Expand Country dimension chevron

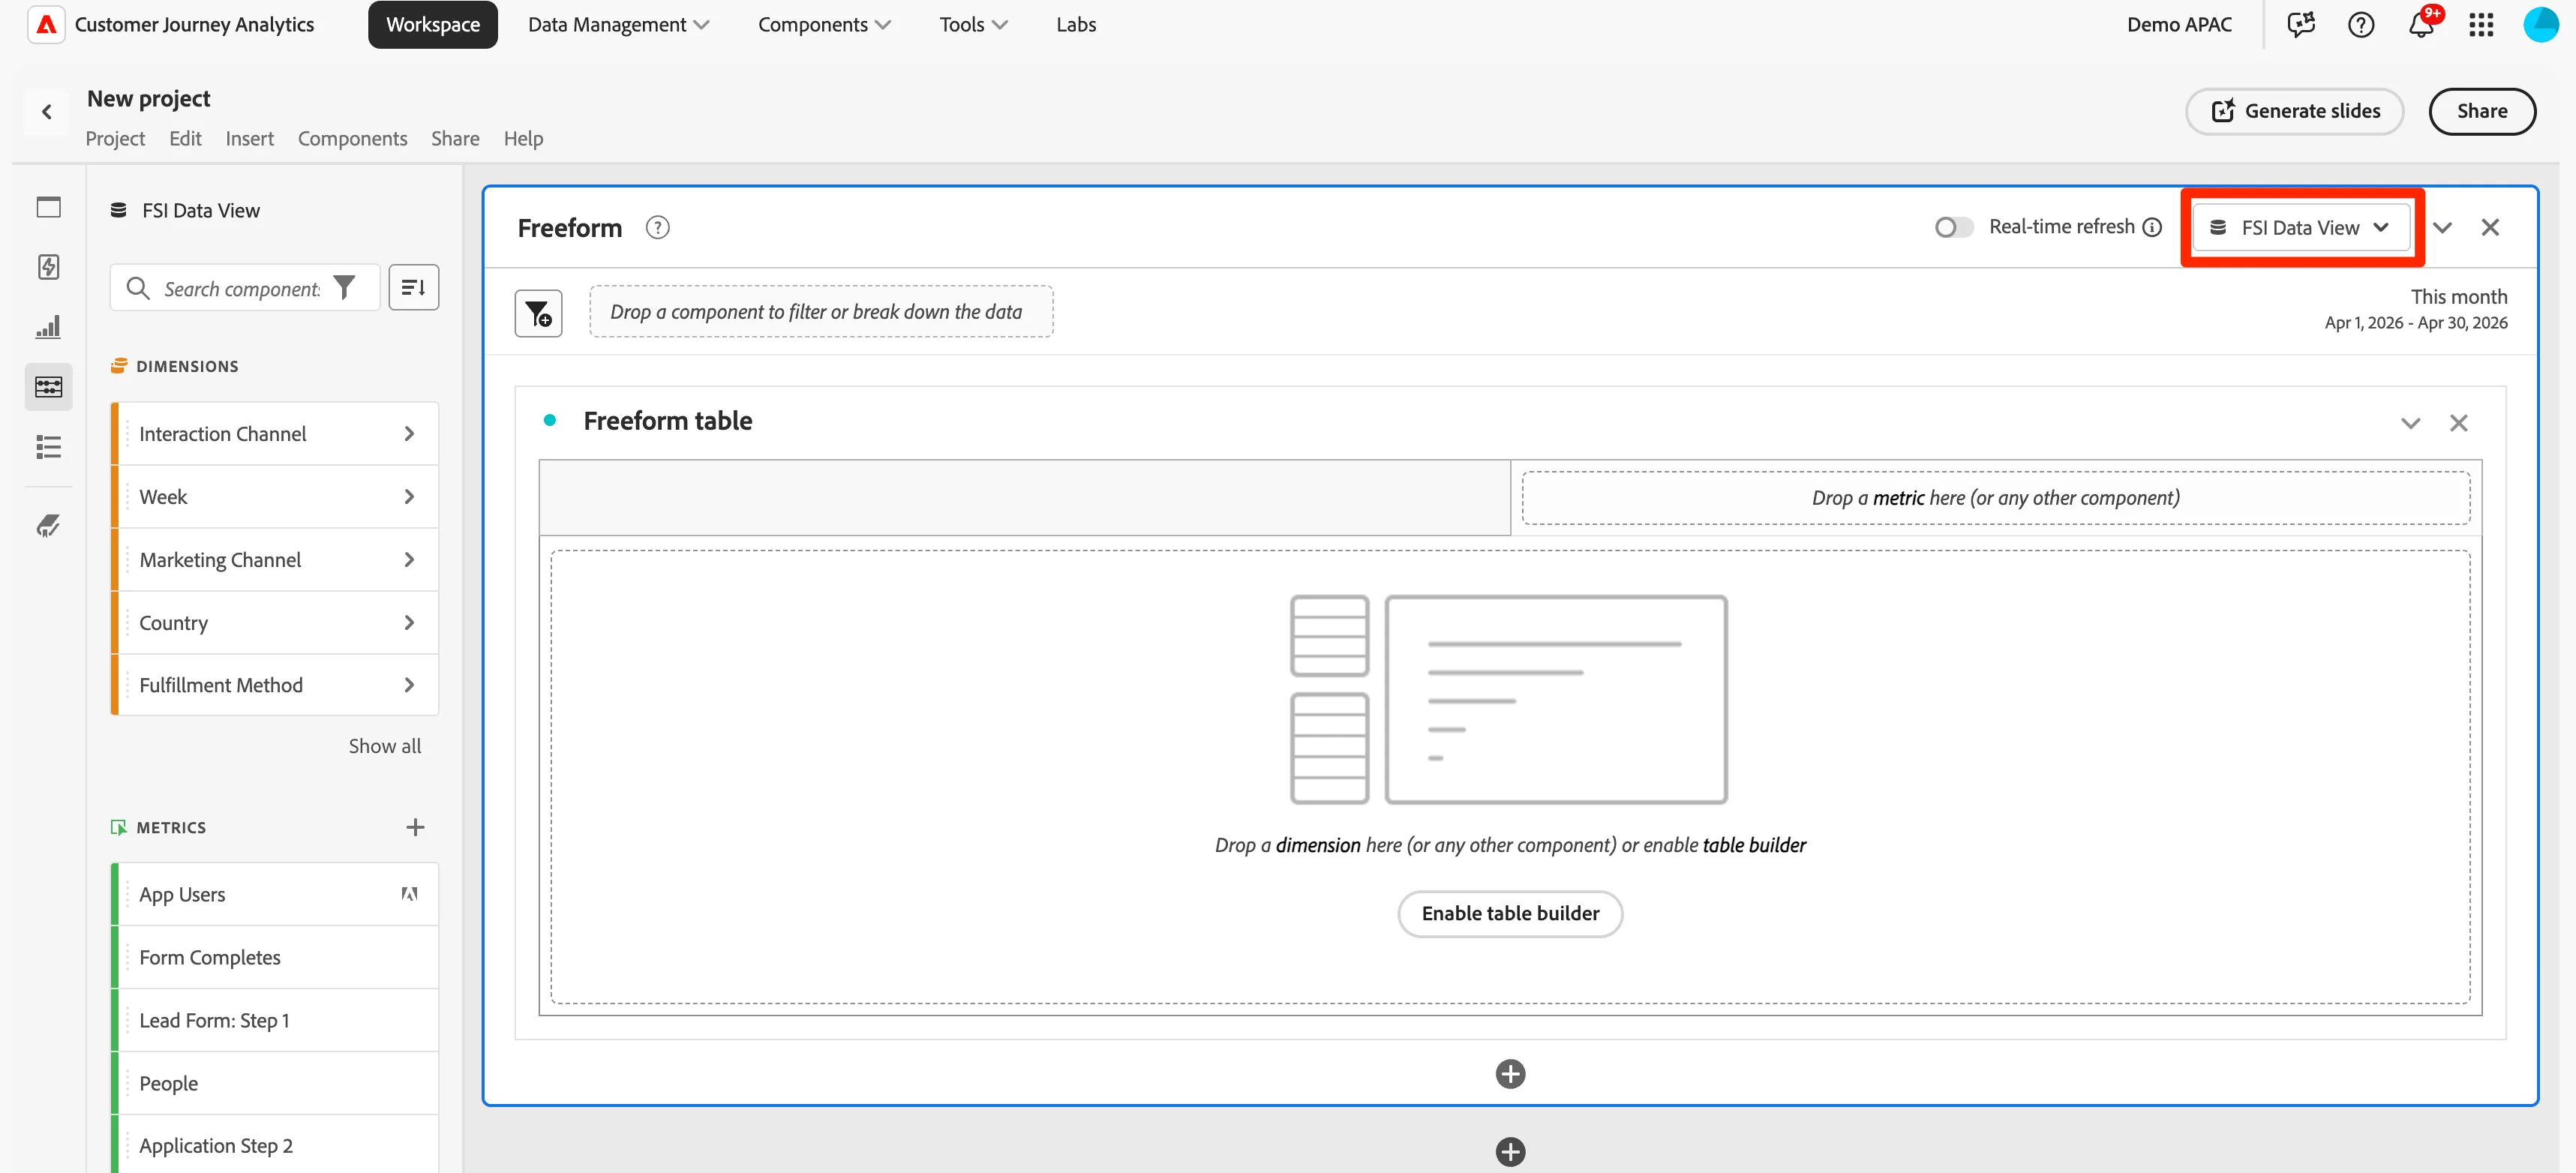[x=409, y=623]
